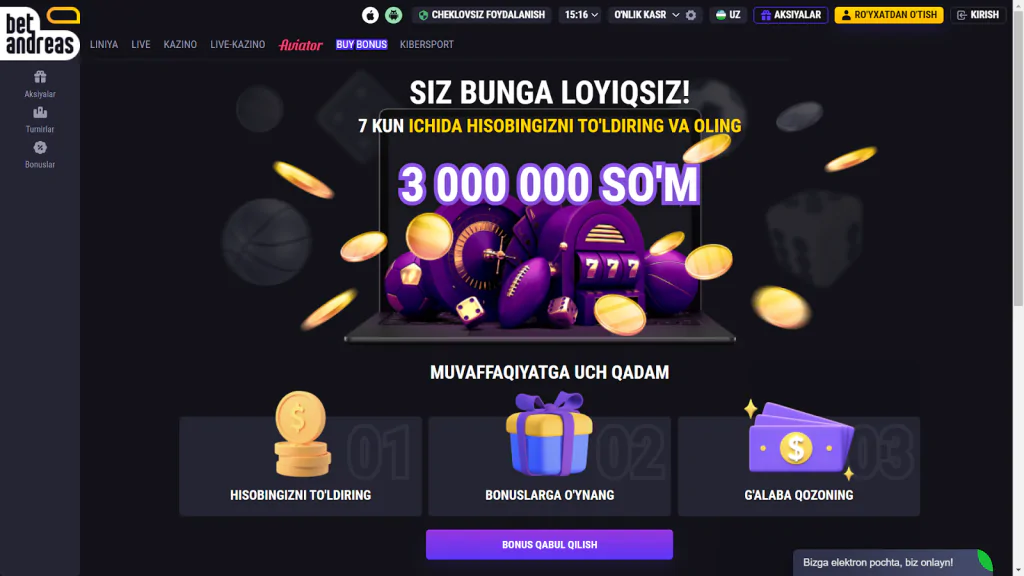The image size is (1024, 576).
Task: Open odds format settings gear icon
Action: tap(691, 15)
